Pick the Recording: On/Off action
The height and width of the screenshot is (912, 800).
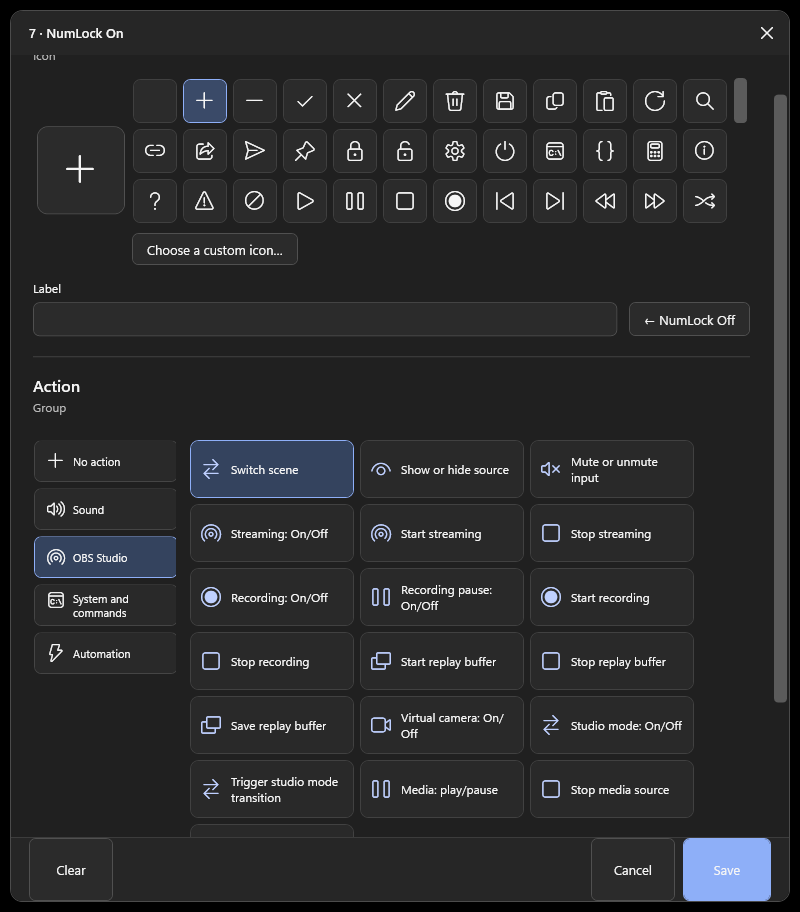pos(272,597)
